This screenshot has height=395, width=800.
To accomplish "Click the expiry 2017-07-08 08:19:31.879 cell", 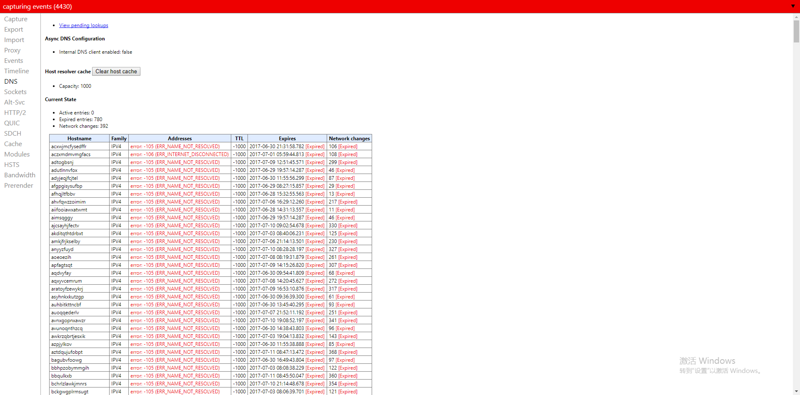I will pyautogui.click(x=287, y=257).
